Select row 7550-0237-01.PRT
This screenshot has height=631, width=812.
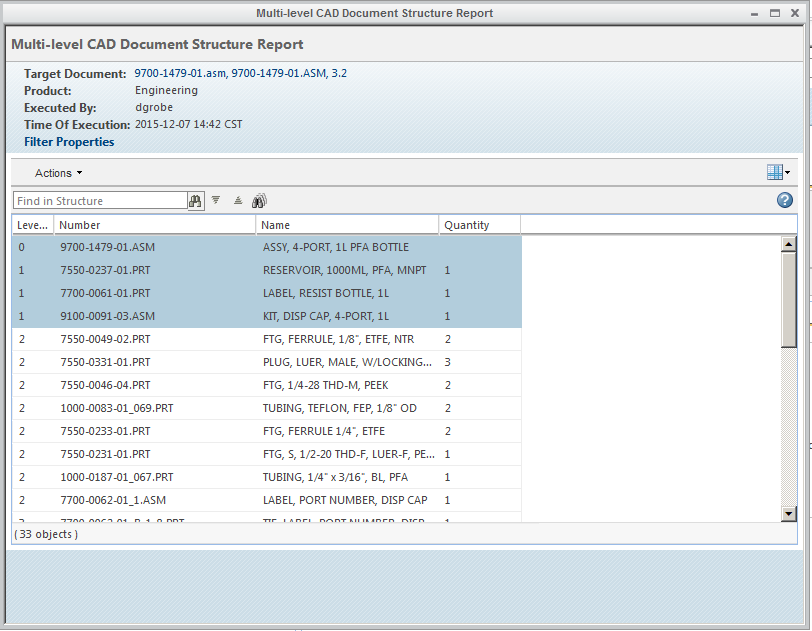pos(267,270)
